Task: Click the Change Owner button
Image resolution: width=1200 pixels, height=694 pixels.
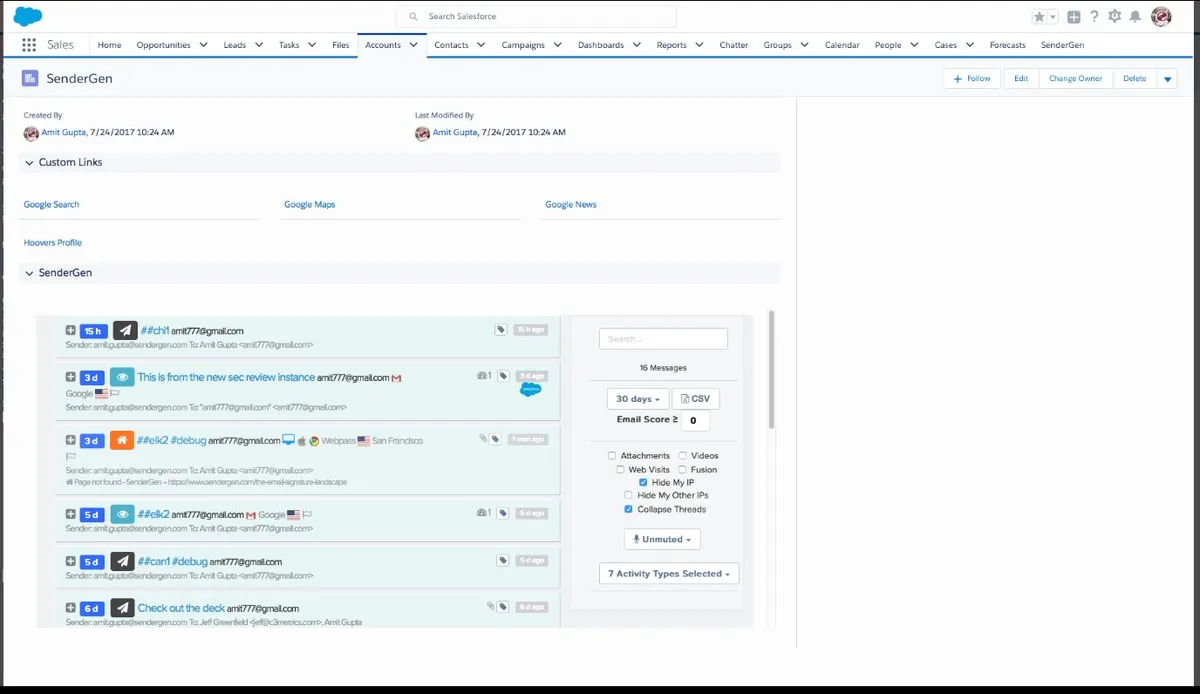Action: (1076, 79)
